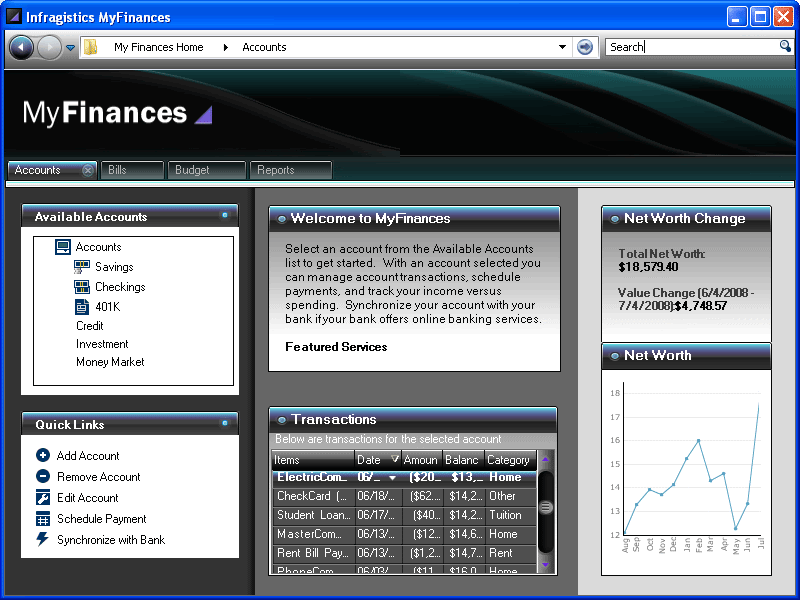Select the Student Loan transaction row
This screenshot has height=600, width=800.
(405, 515)
